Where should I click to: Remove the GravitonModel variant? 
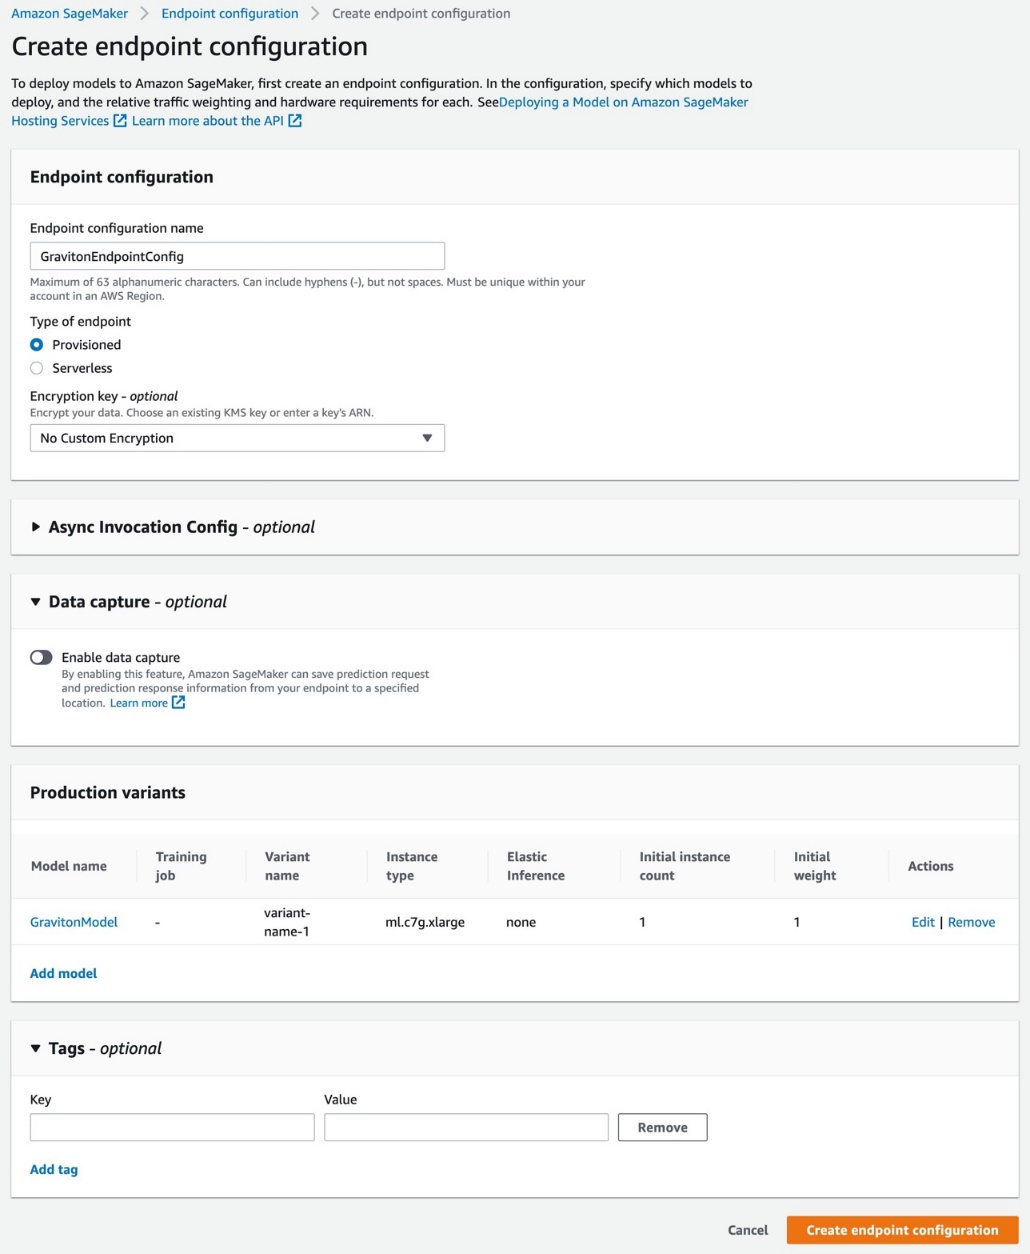[971, 922]
